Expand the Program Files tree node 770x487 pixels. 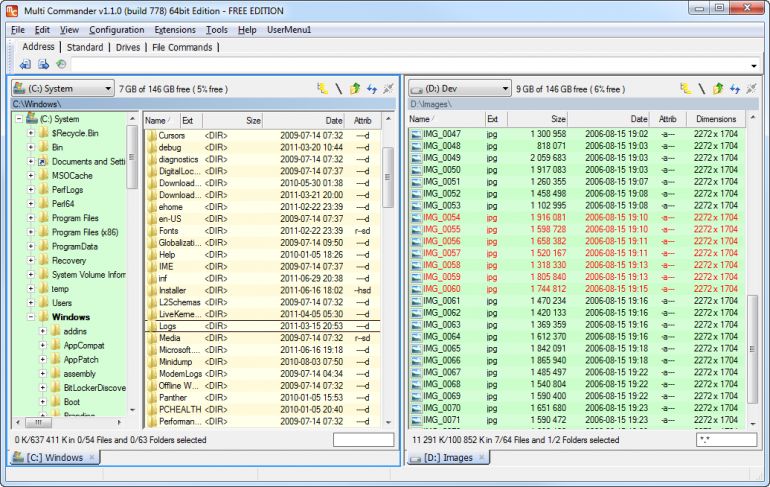click(x=31, y=218)
